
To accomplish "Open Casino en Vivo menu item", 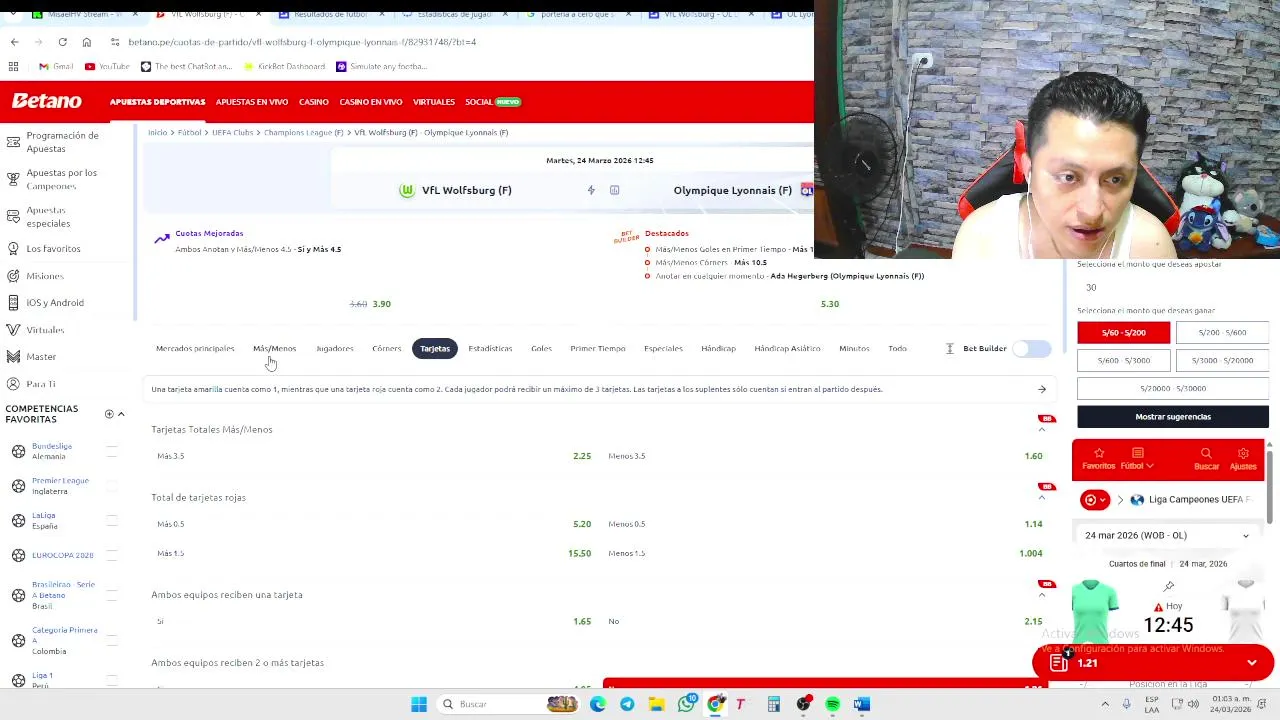I will pos(370,102).
